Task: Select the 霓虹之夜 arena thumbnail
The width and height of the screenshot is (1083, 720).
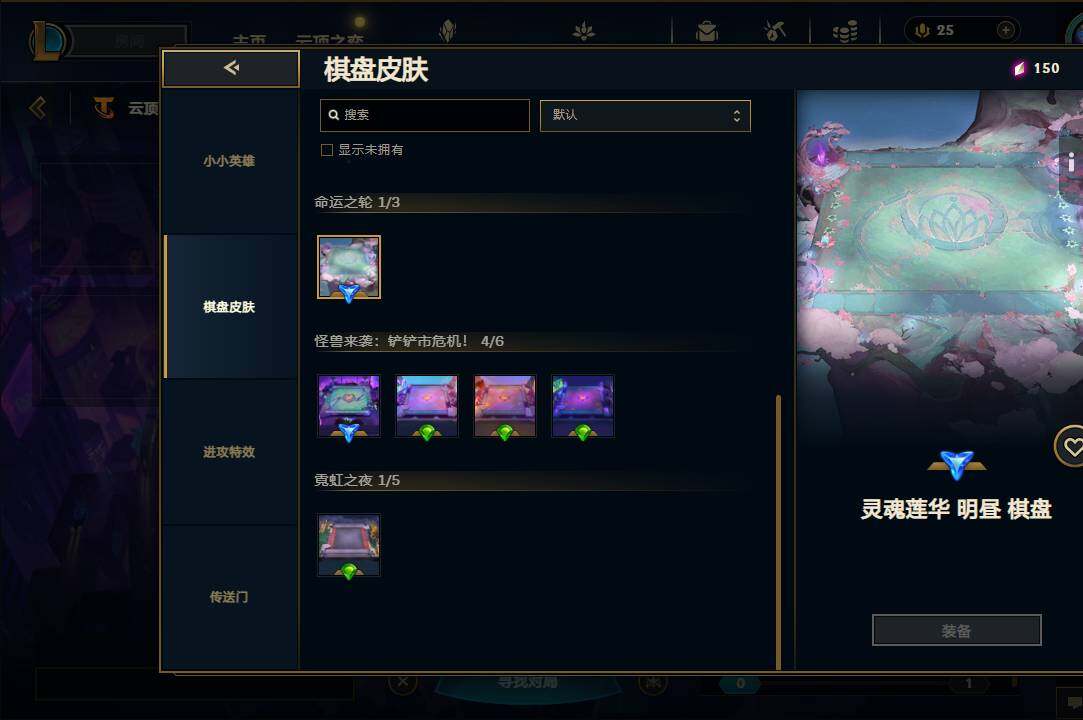Action: (x=349, y=545)
